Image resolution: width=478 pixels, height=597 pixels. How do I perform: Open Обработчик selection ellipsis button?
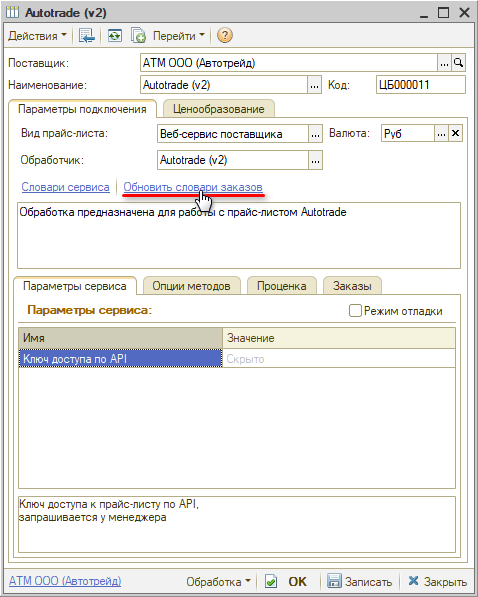point(315,160)
